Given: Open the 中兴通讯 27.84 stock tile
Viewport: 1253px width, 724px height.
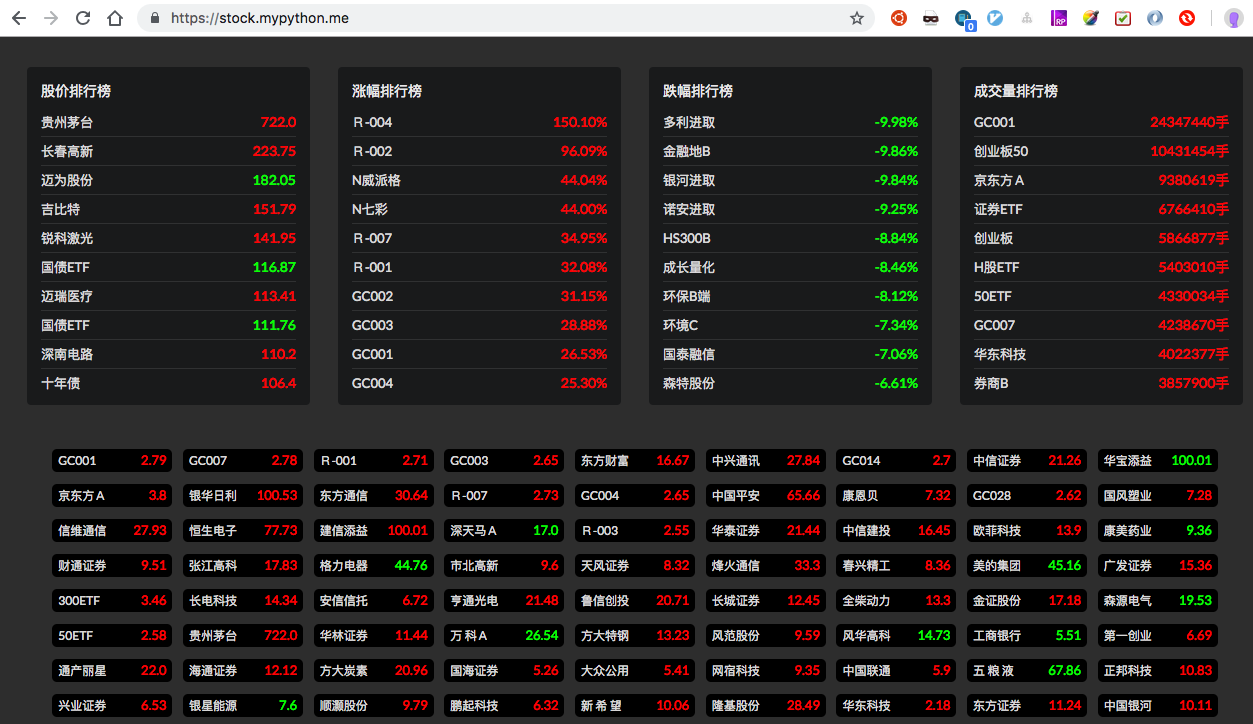Looking at the screenshot, I should [766, 461].
